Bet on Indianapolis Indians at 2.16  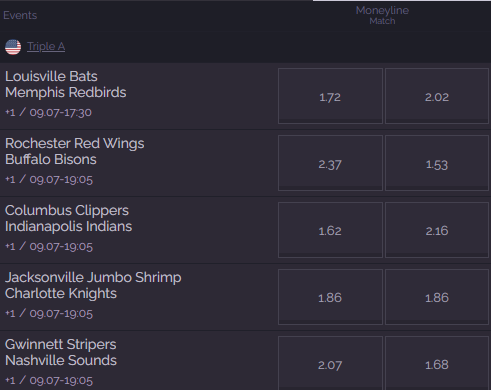coord(437,230)
